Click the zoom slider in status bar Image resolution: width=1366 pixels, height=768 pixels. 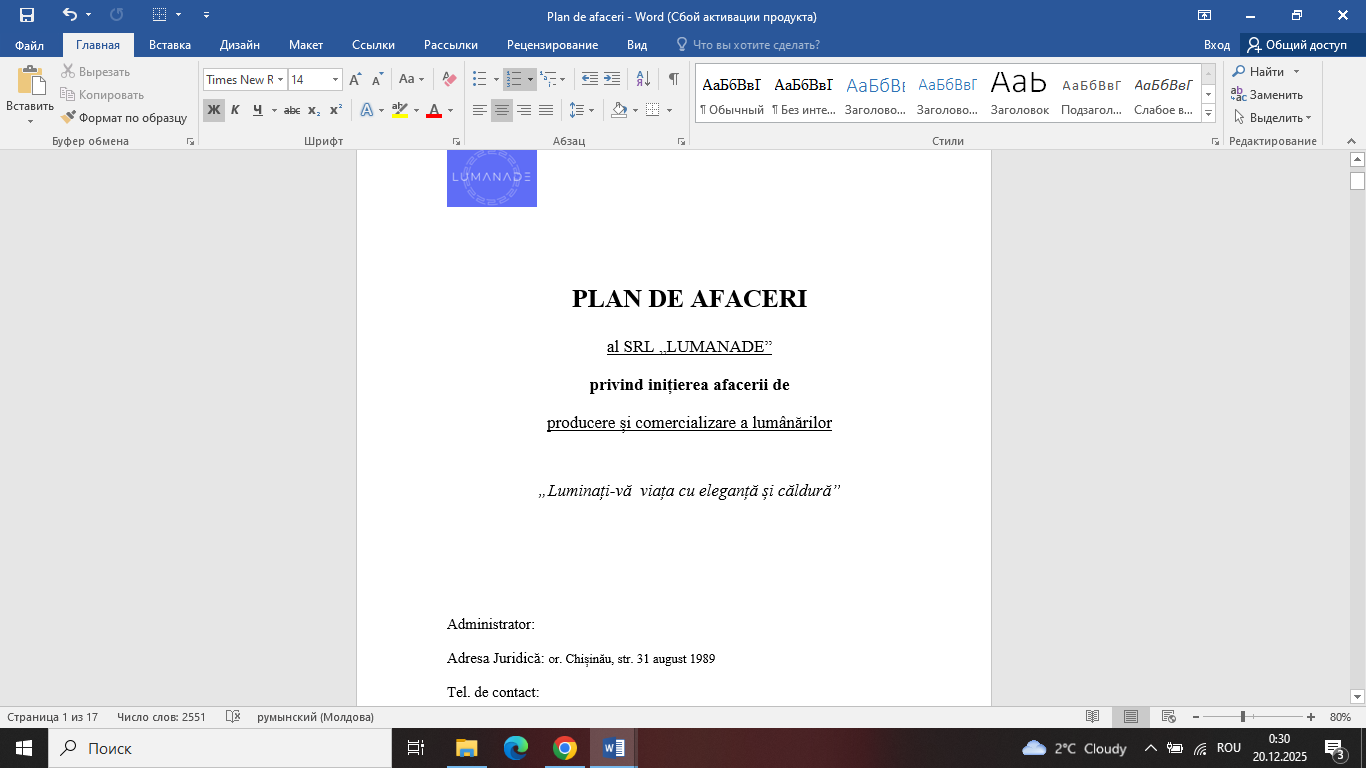point(1243,717)
